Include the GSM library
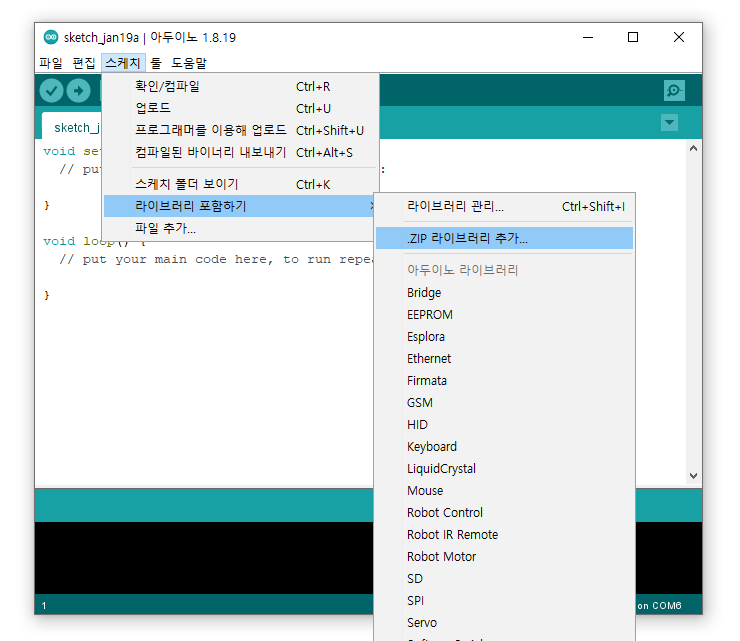Image resolution: width=740 pixels, height=641 pixels. click(x=505, y=403)
